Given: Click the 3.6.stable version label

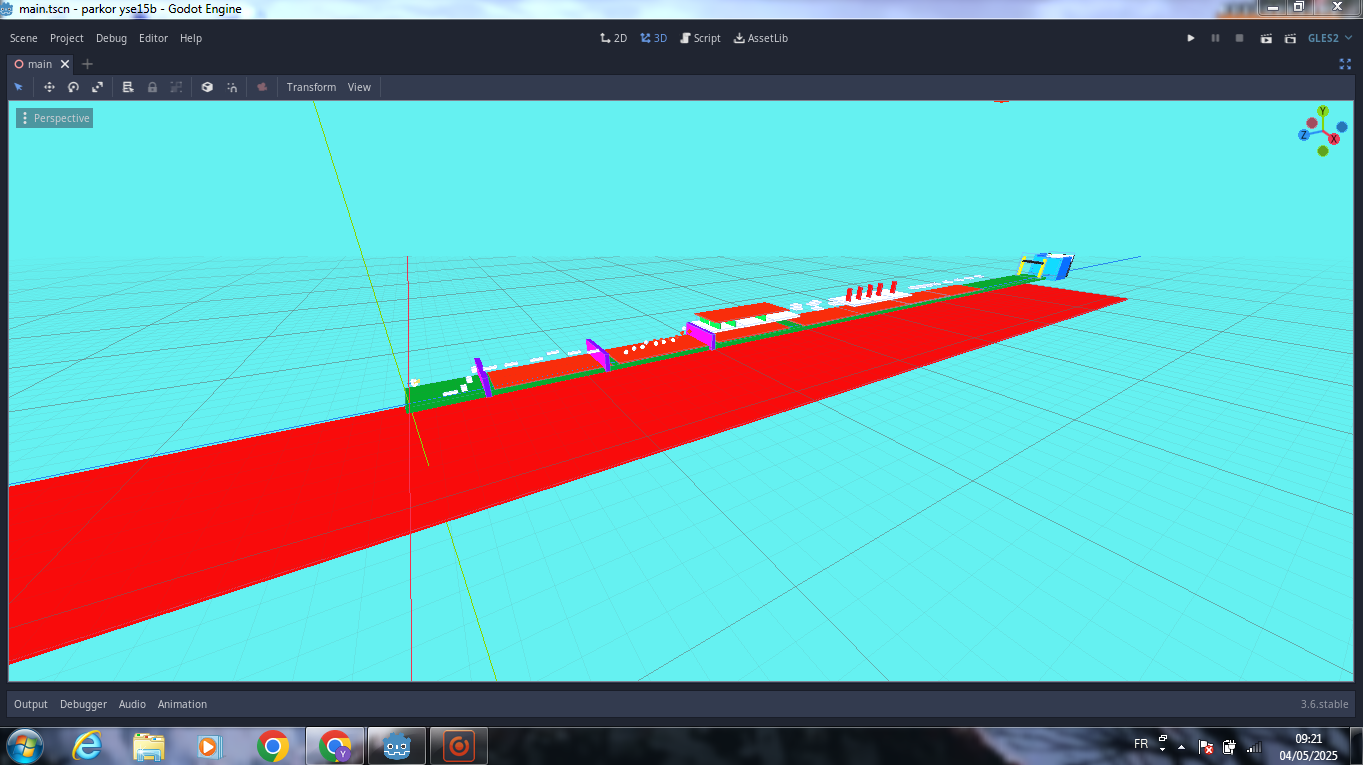Looking at the screenshot, I should coord(1324,704).
